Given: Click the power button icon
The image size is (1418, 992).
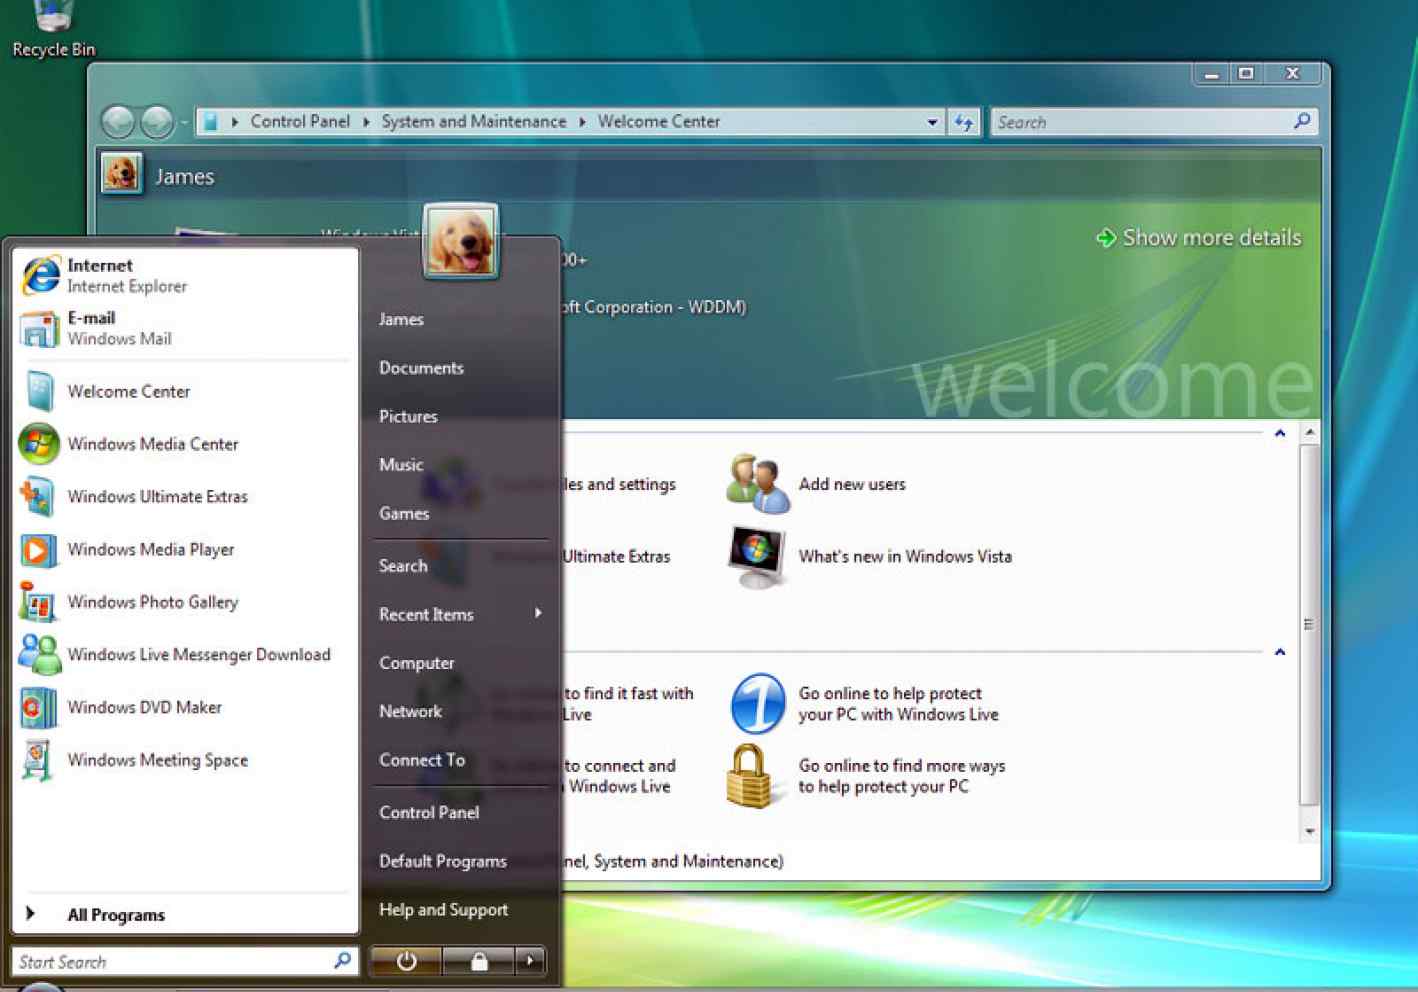Looking at the screenshot, I should point(406,961).
